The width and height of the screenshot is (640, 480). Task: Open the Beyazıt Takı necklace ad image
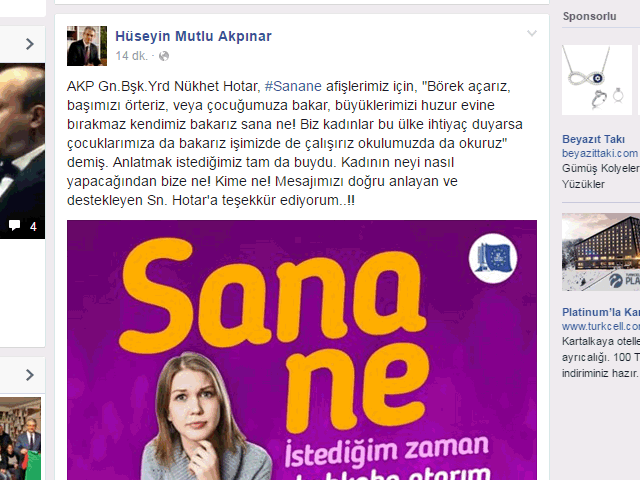[x=597, y=80]
